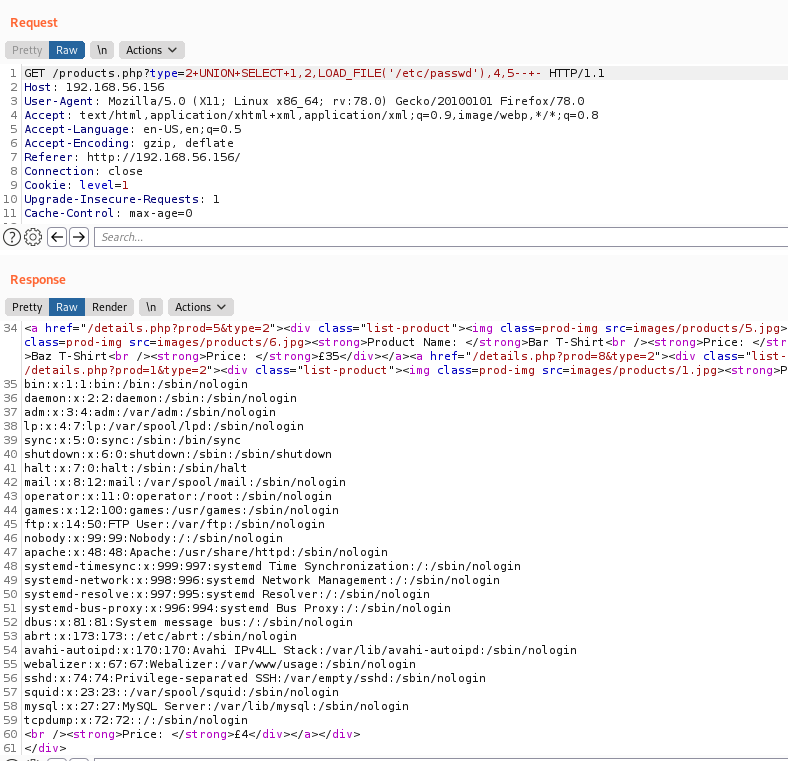
Task: Go to the previous search match in the request
Action: click(57, 237)
